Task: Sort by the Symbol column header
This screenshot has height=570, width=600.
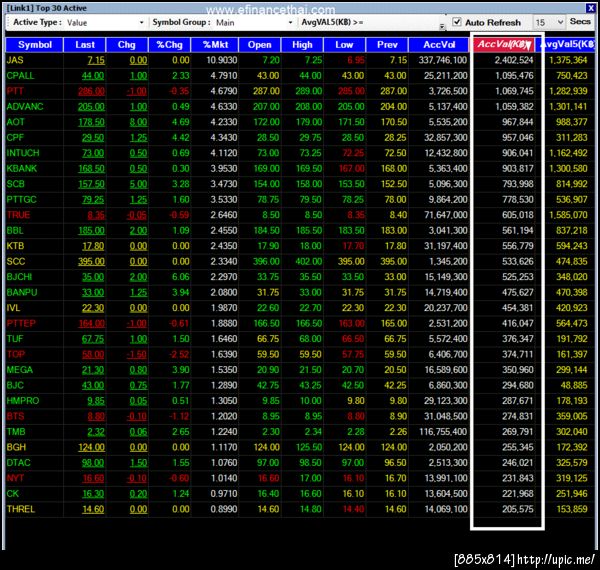Action: (x=34, y=45)
